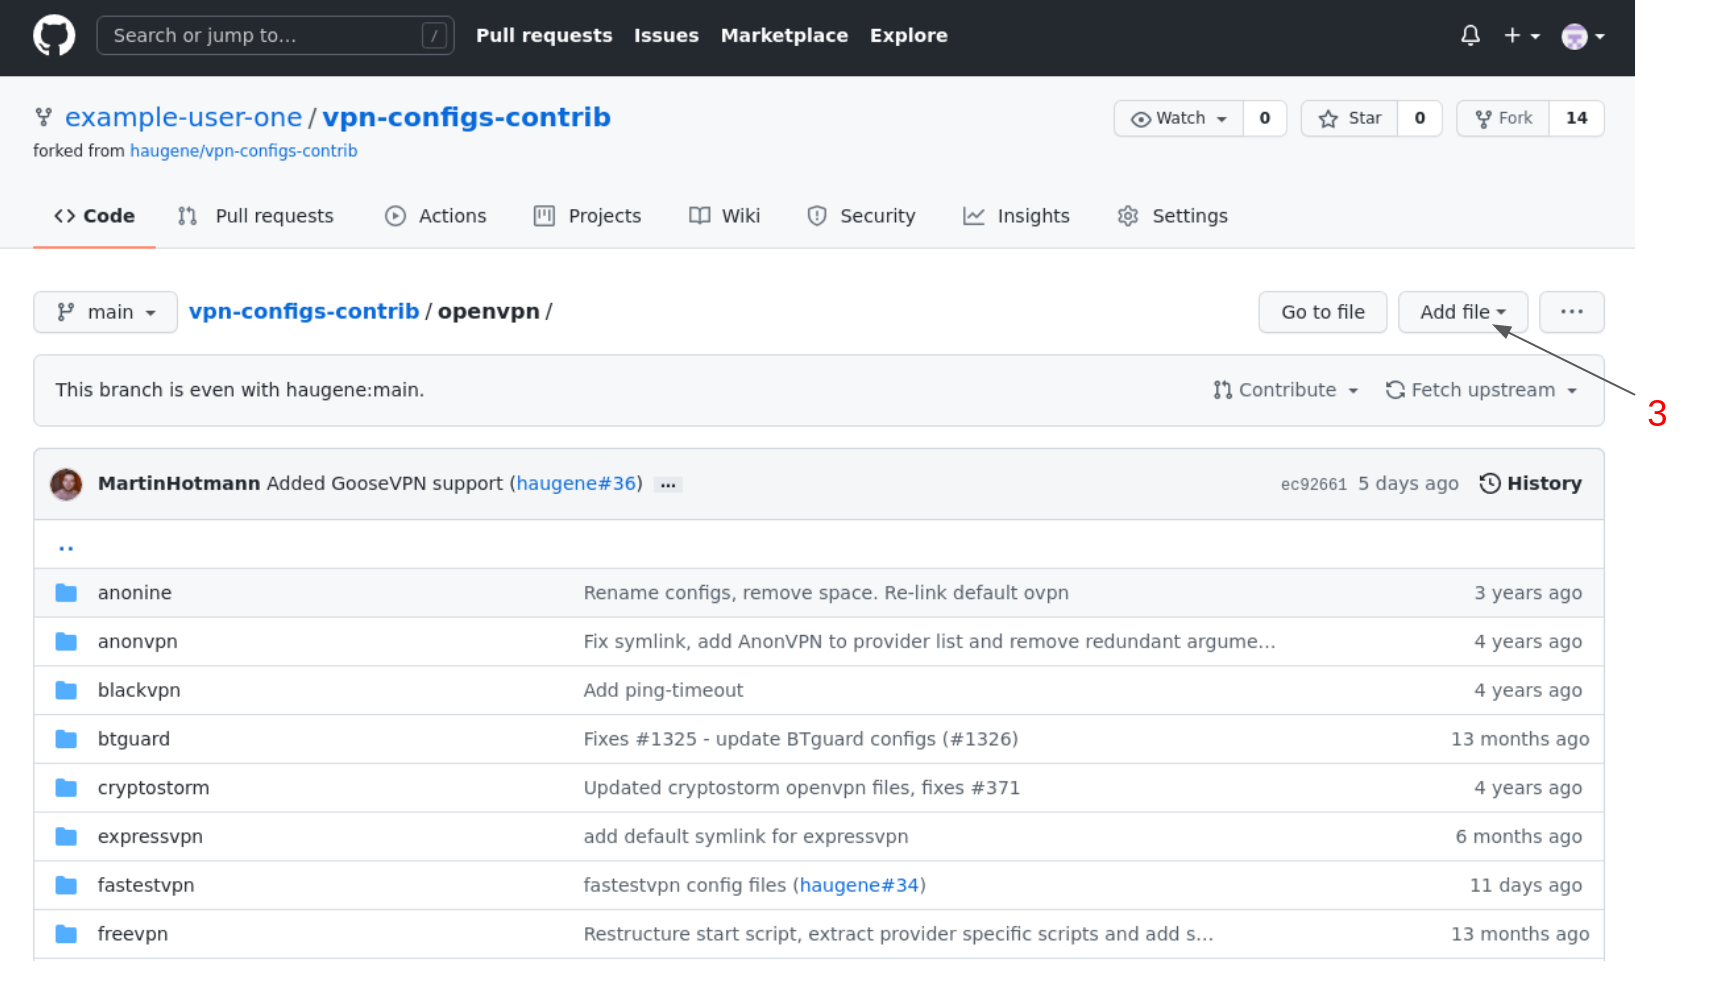Switch to the Projects tab
1729x988 pixels.
point(588,216)
